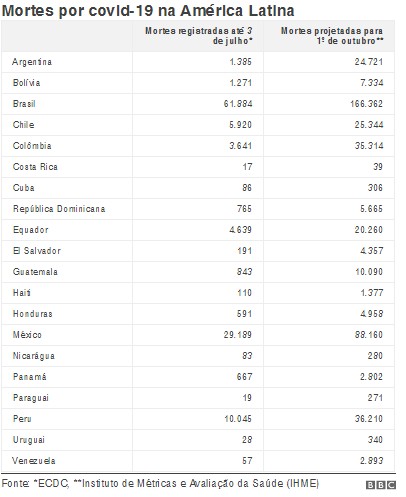Viewport: 406px width, 497px height.
Task: Select Uruguai's projected value 340
Action: (x=375, y=440)
